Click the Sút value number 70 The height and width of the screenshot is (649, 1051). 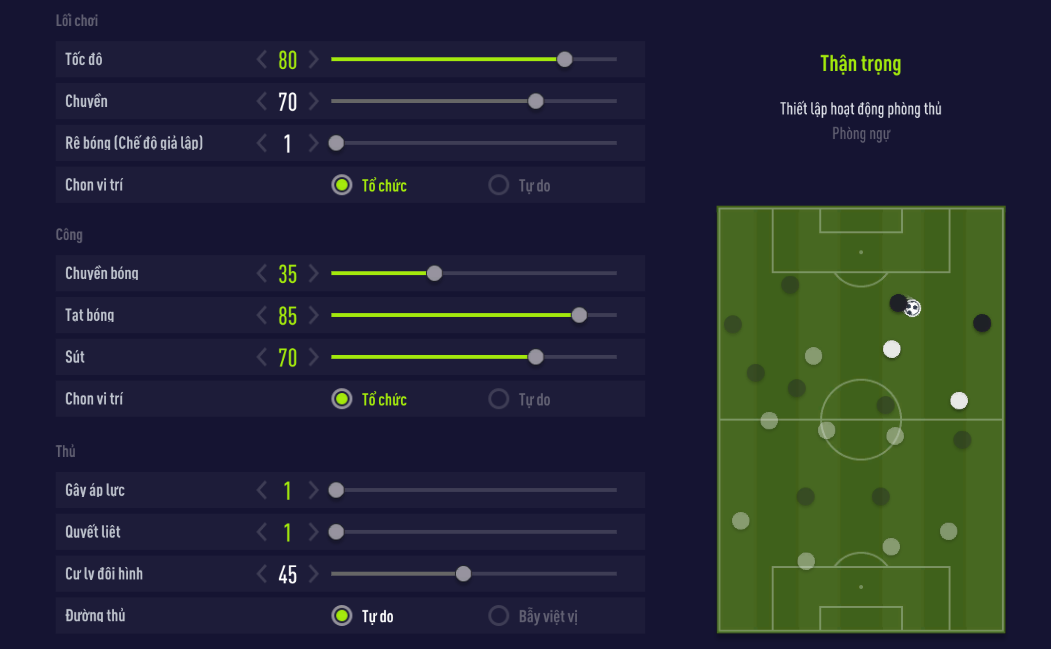click(288, 358)
